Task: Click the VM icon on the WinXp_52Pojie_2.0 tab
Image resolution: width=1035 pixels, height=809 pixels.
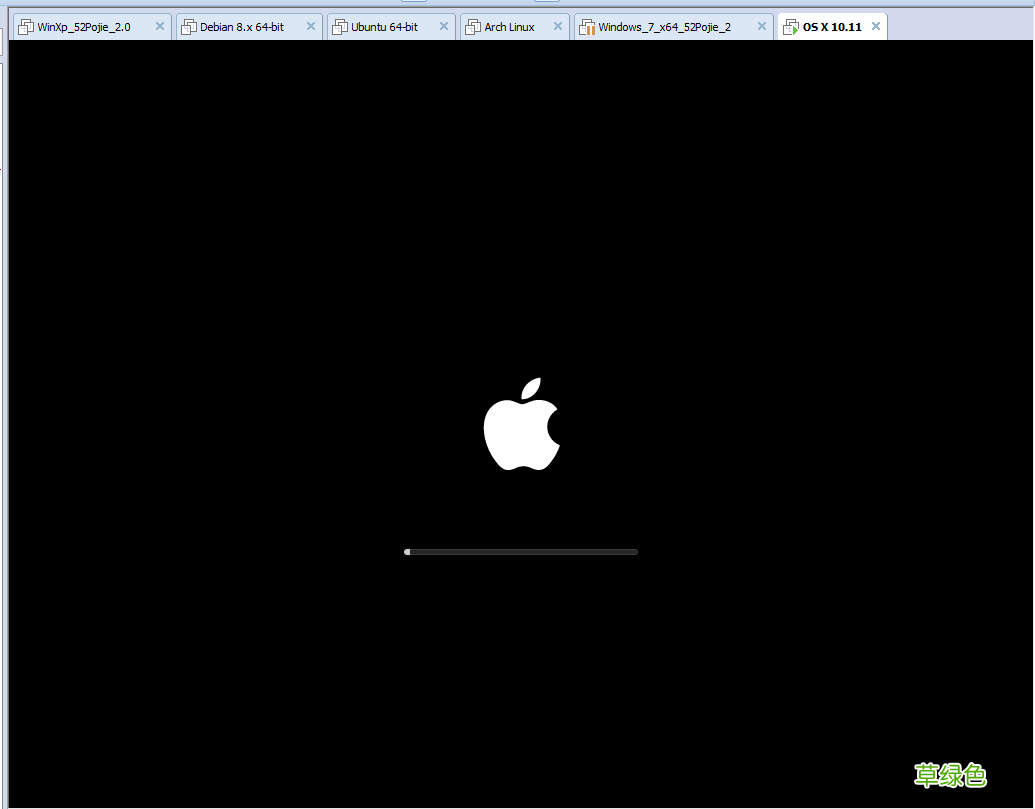Action: (26, 26)
